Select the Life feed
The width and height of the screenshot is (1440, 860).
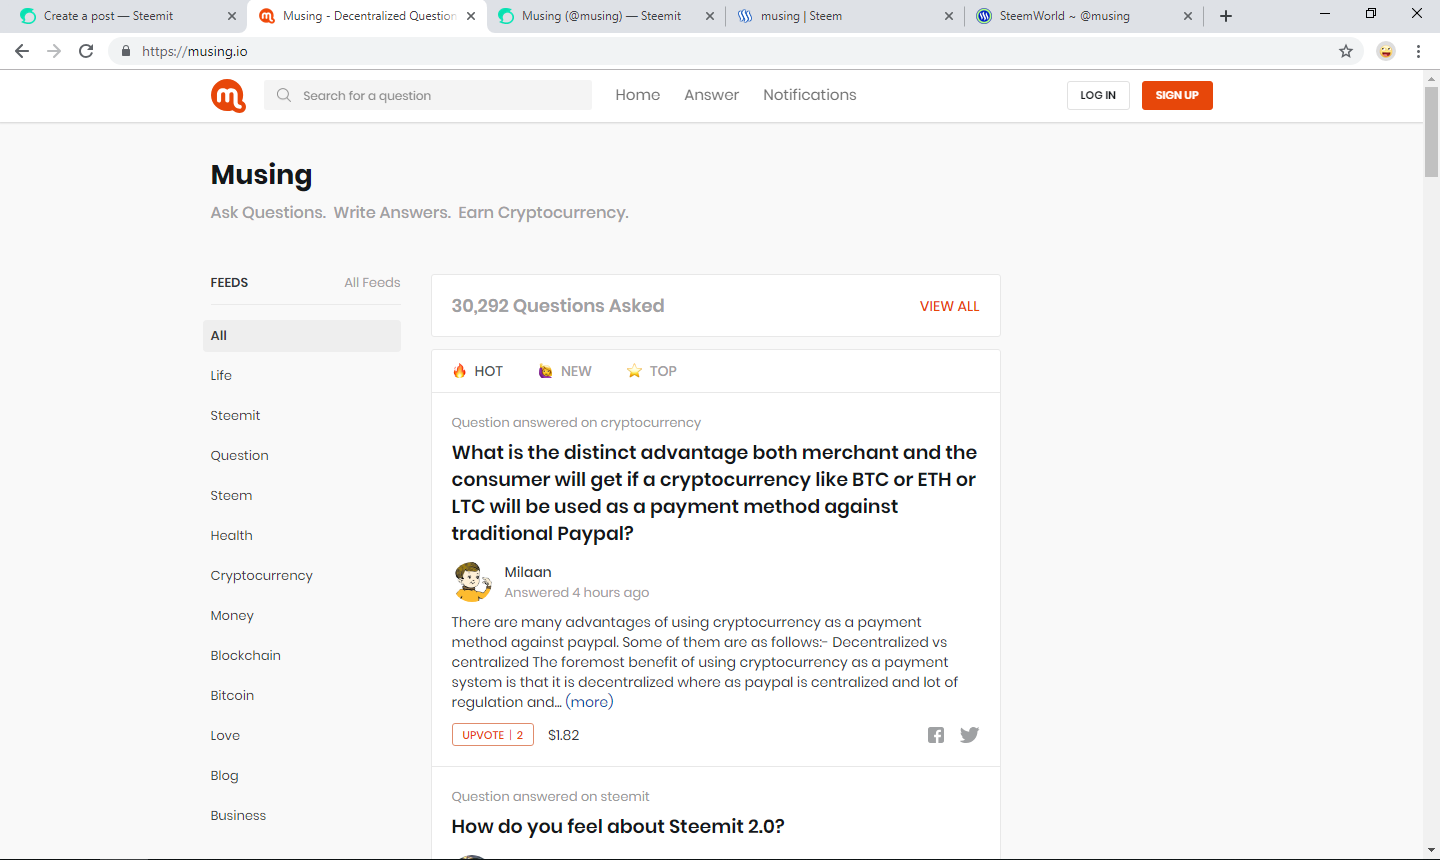pos(221,376)
